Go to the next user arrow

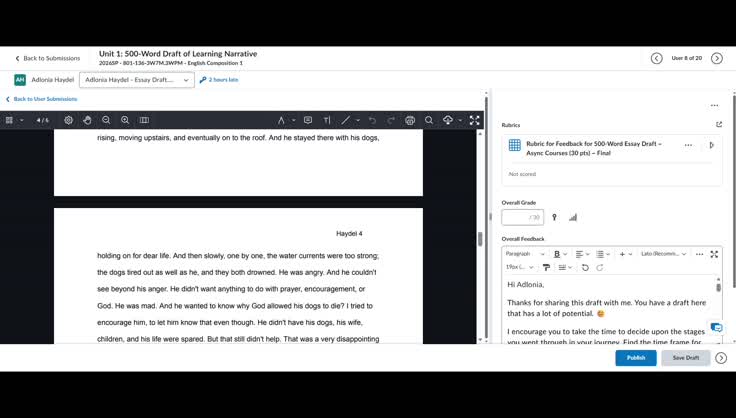tap(716, 58)
